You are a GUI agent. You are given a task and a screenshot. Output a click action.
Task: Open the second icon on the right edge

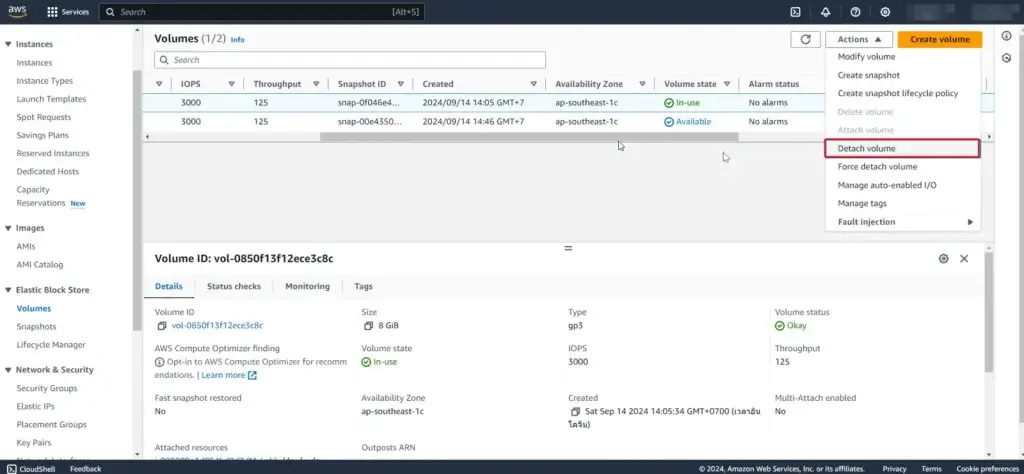click(x=1006, y=58)
